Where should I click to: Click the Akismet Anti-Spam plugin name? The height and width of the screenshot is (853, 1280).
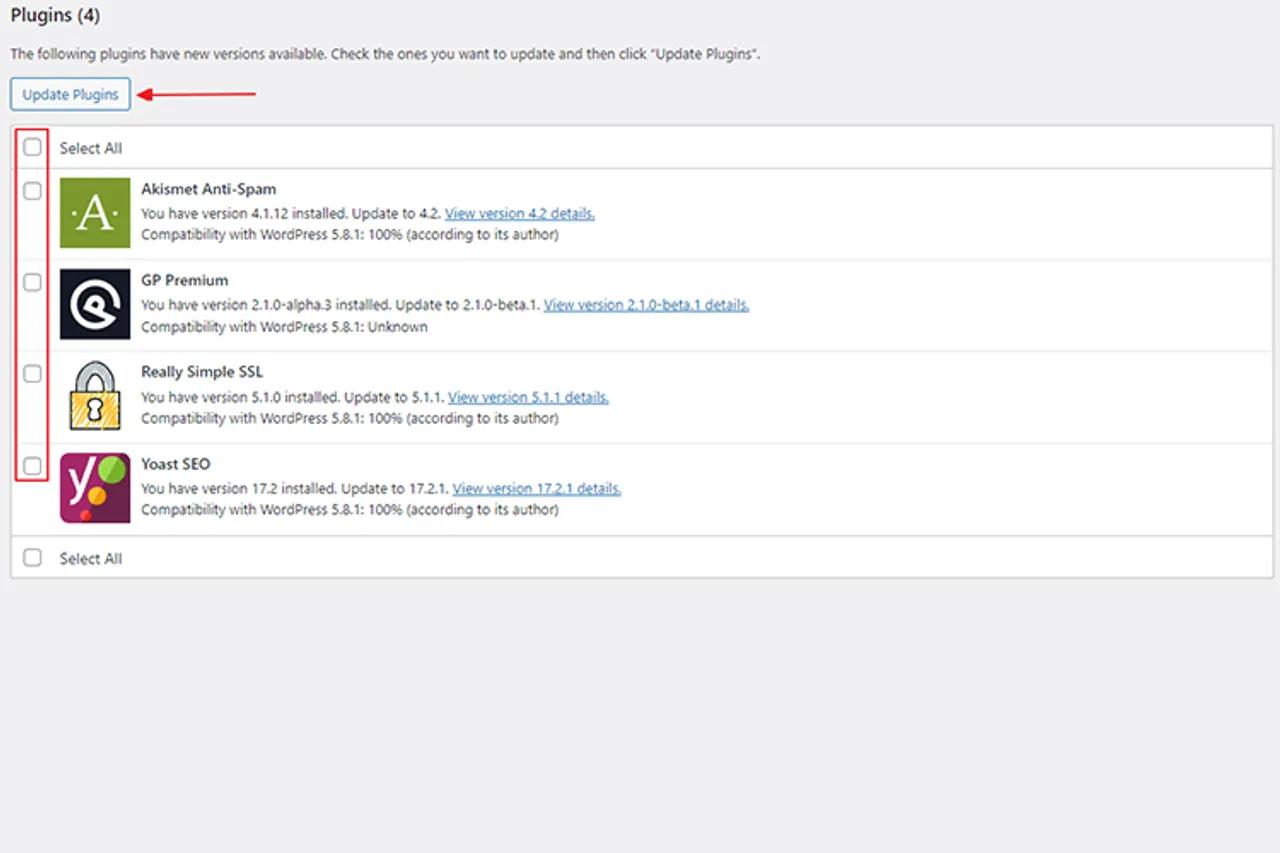pos(209,189)
